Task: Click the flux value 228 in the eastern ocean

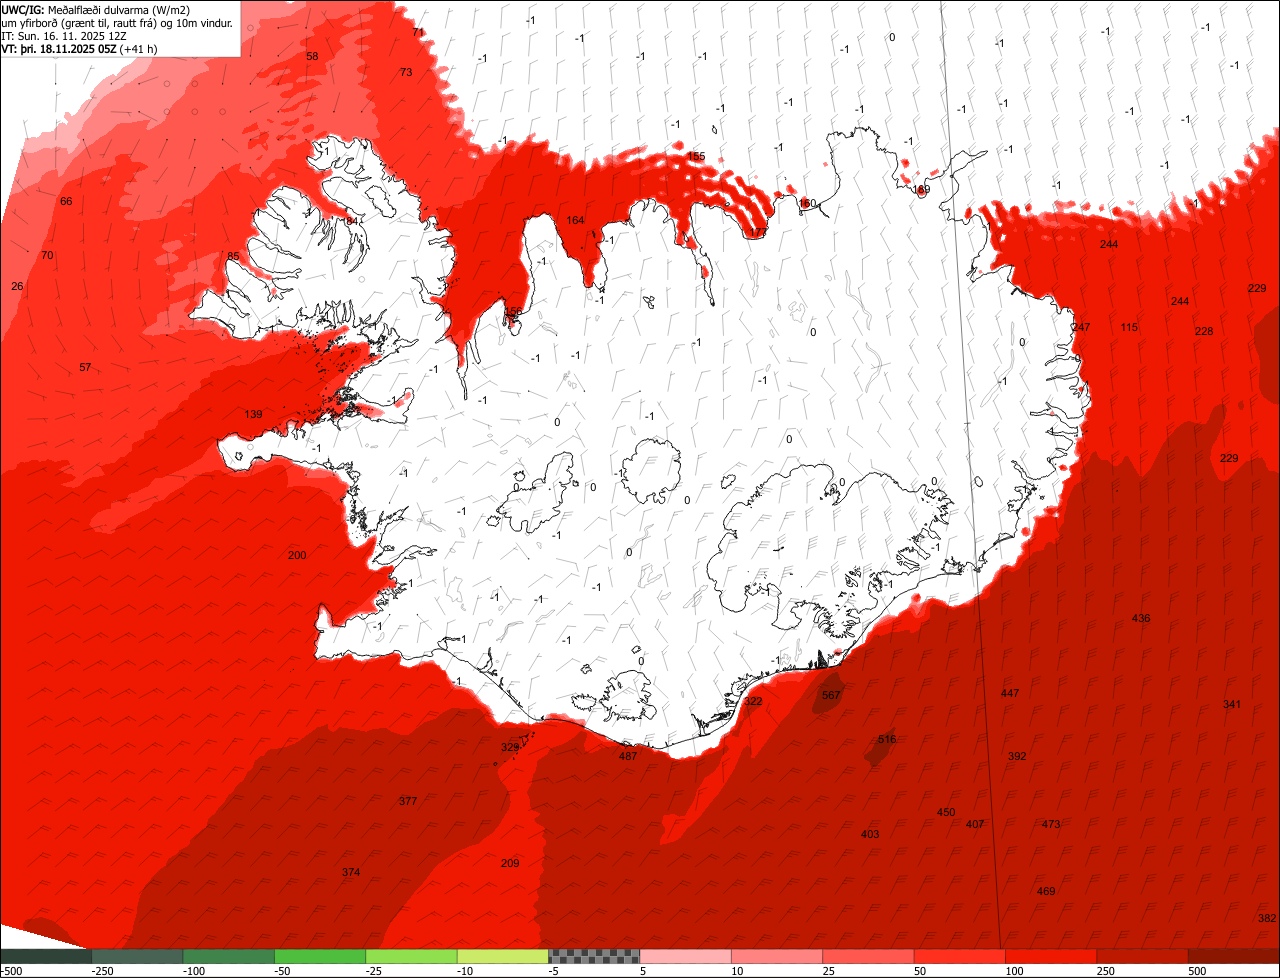Action: coord(1204,331)
